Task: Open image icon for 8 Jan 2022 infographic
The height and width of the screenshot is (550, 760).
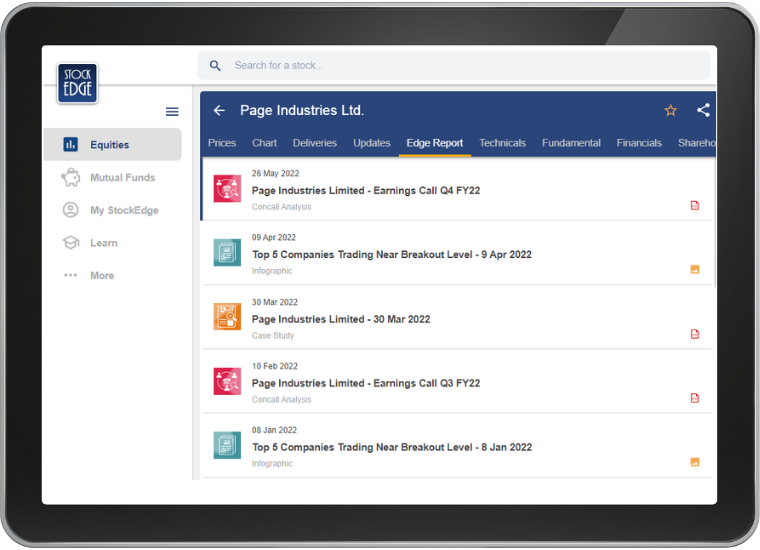Action: tap(695, 462)
